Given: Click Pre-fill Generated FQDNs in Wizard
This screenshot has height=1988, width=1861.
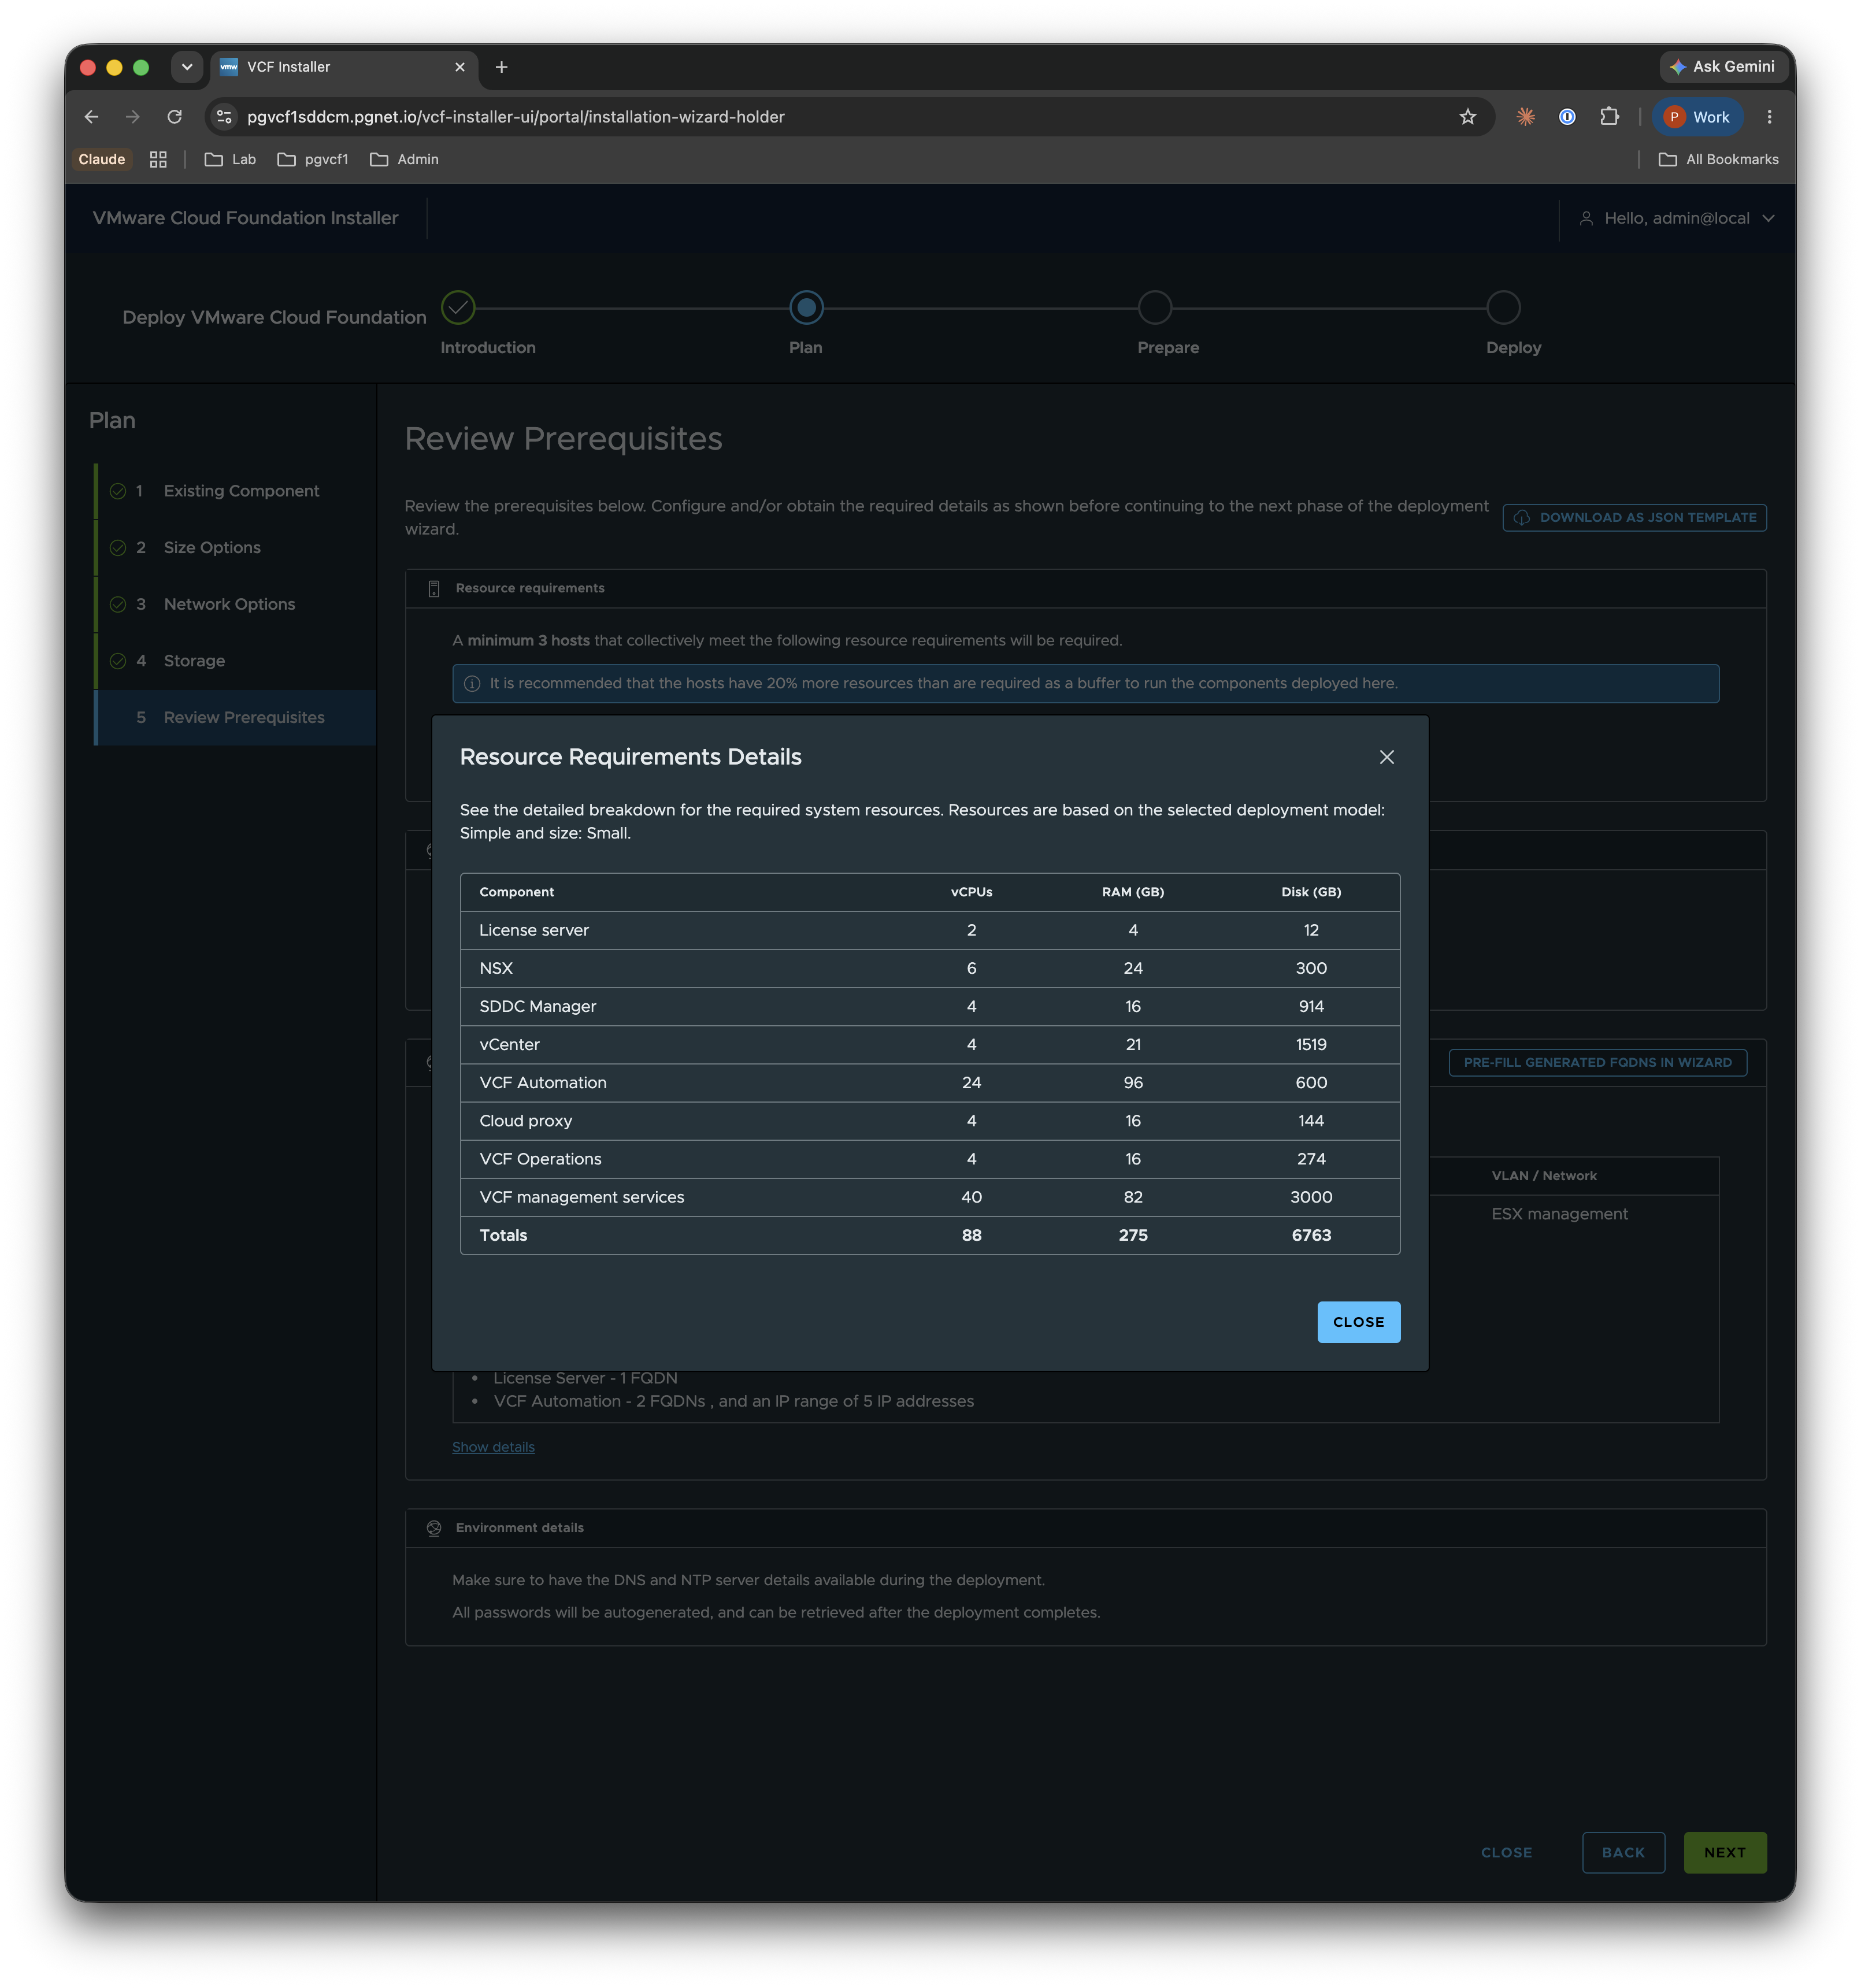Looking at the screenshot, I should point(1597,1062).
